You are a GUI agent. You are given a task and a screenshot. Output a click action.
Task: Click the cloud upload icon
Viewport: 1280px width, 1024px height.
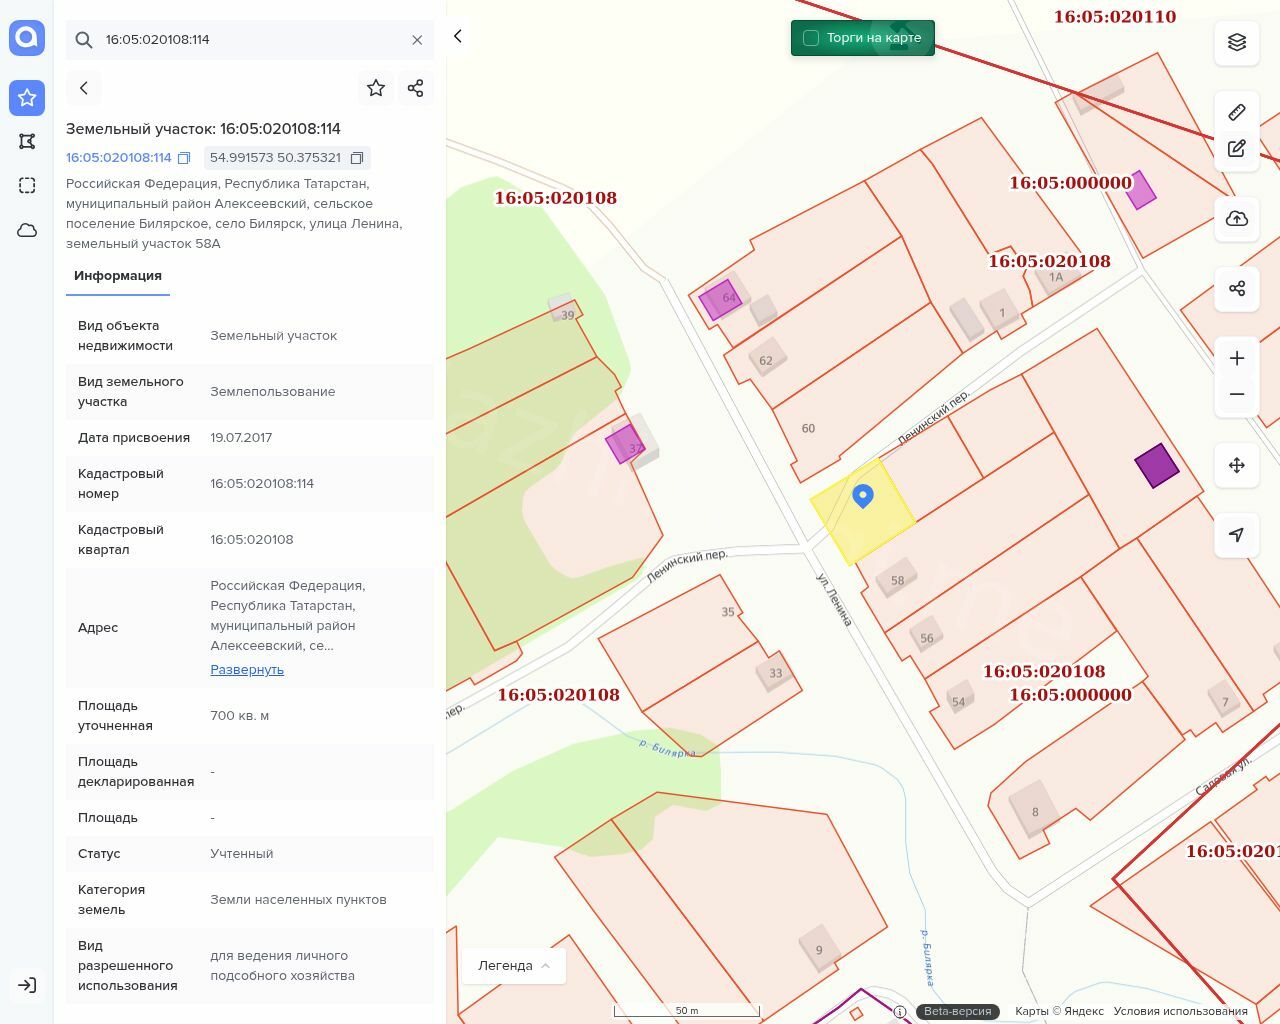pyautogui.click(x=1237, y=219)
